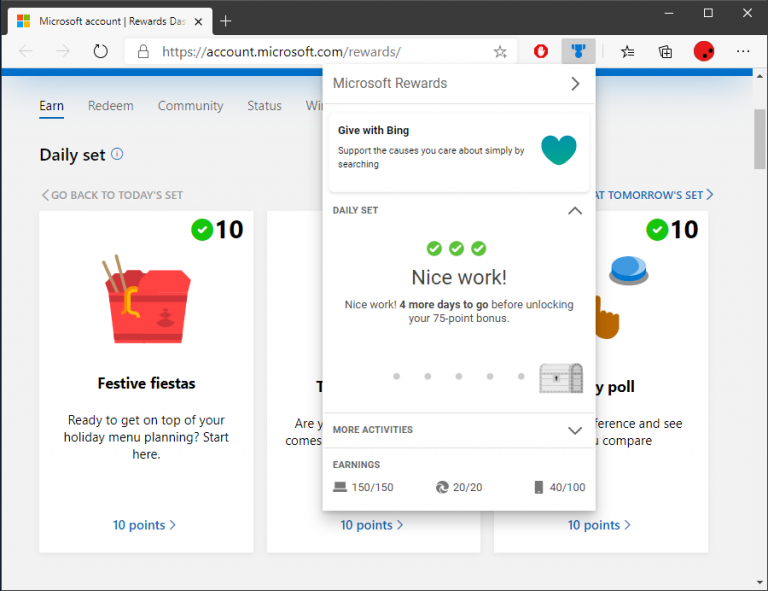The height and width of the screenshot is (591, 768).
Task: Add this page to favorites with star icon
Action: point(500,52)
